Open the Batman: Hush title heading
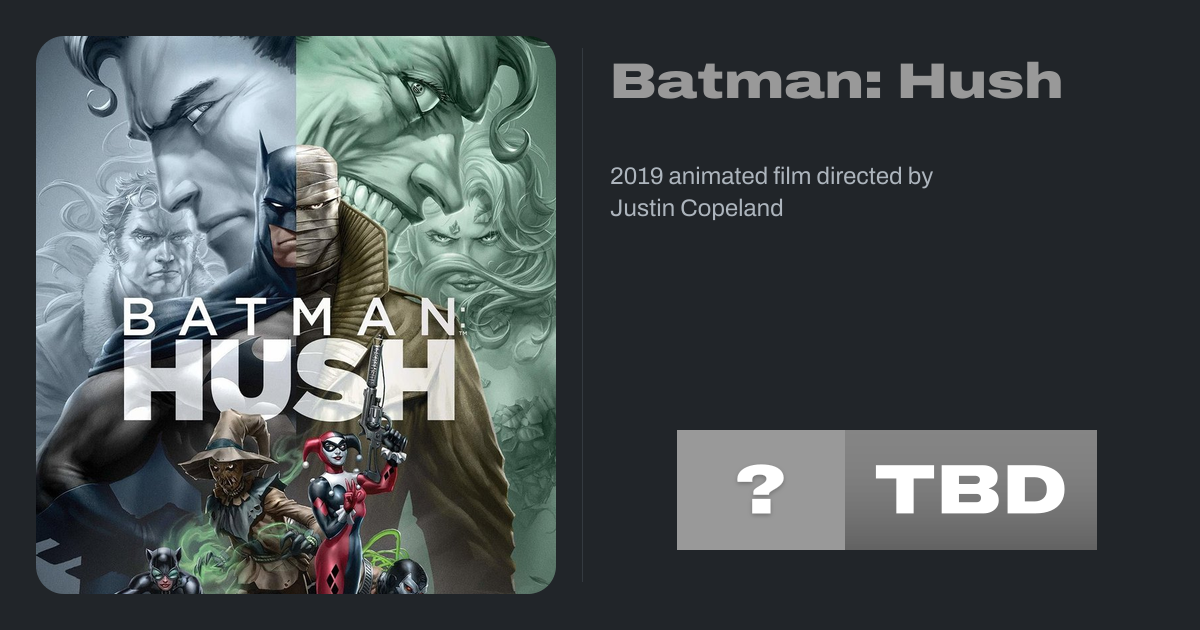Screen dimensions: 1200x630 click(836, 81)
